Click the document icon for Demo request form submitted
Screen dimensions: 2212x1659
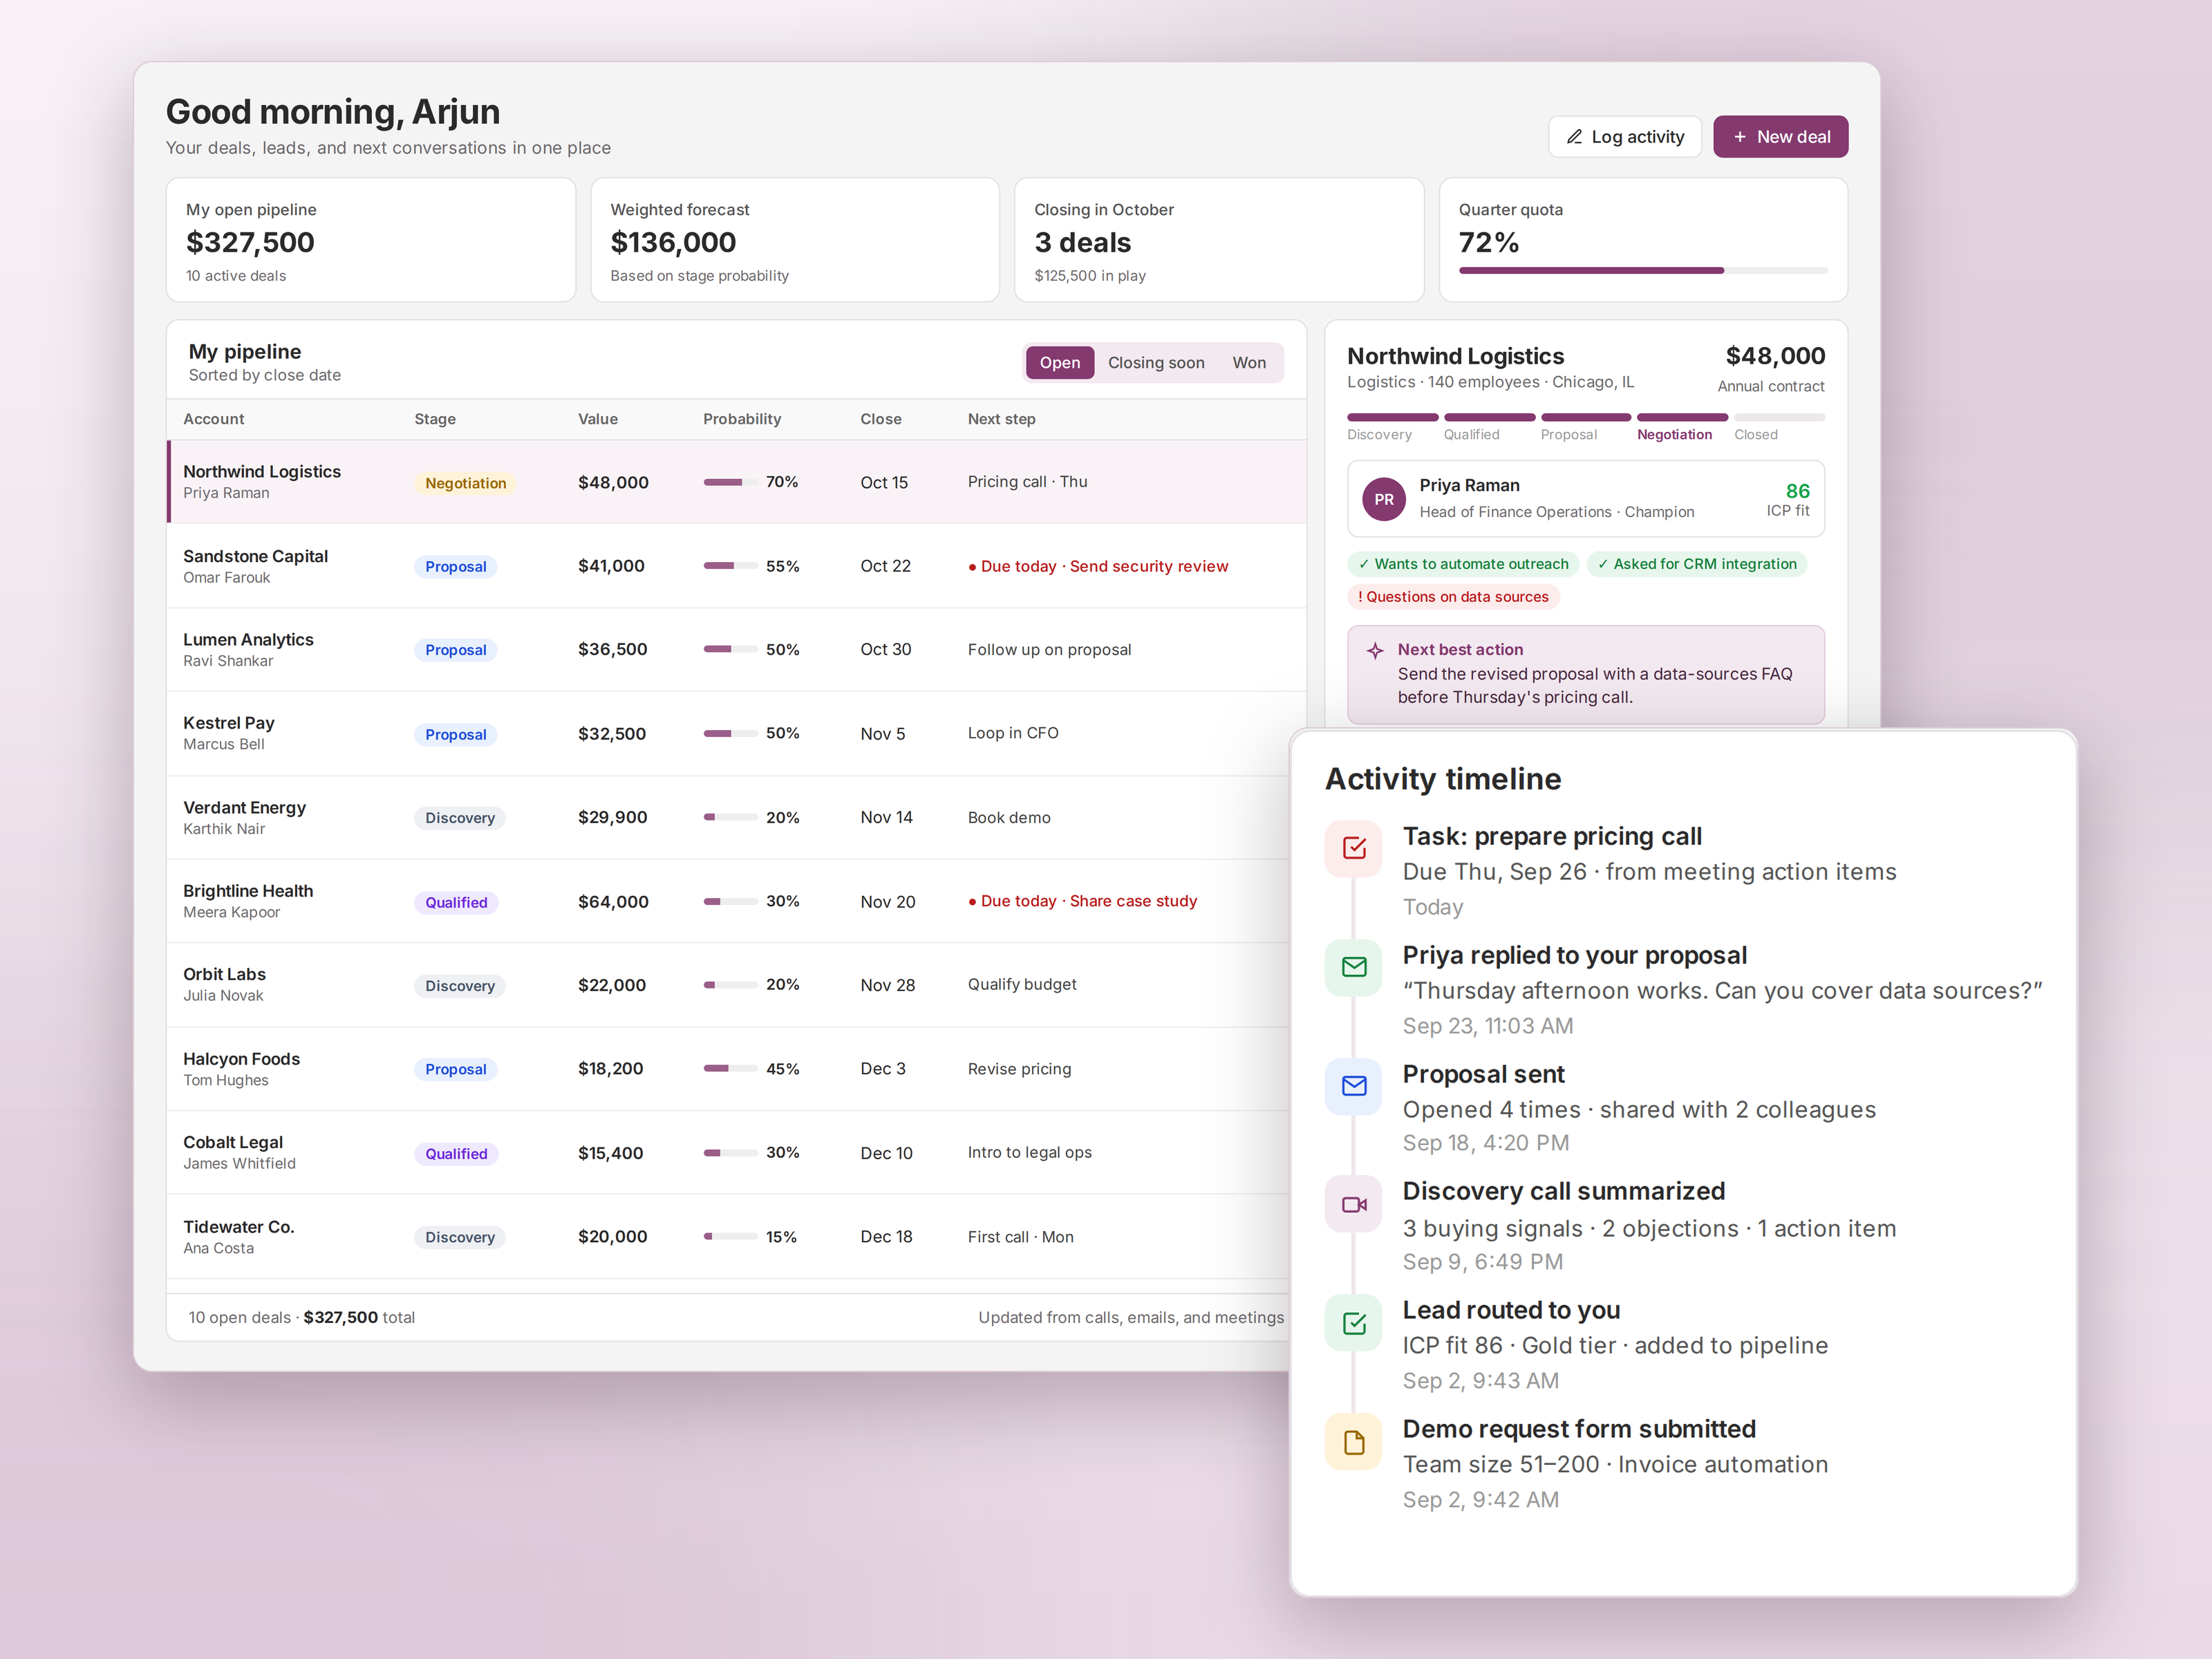pos(1354,1443)
